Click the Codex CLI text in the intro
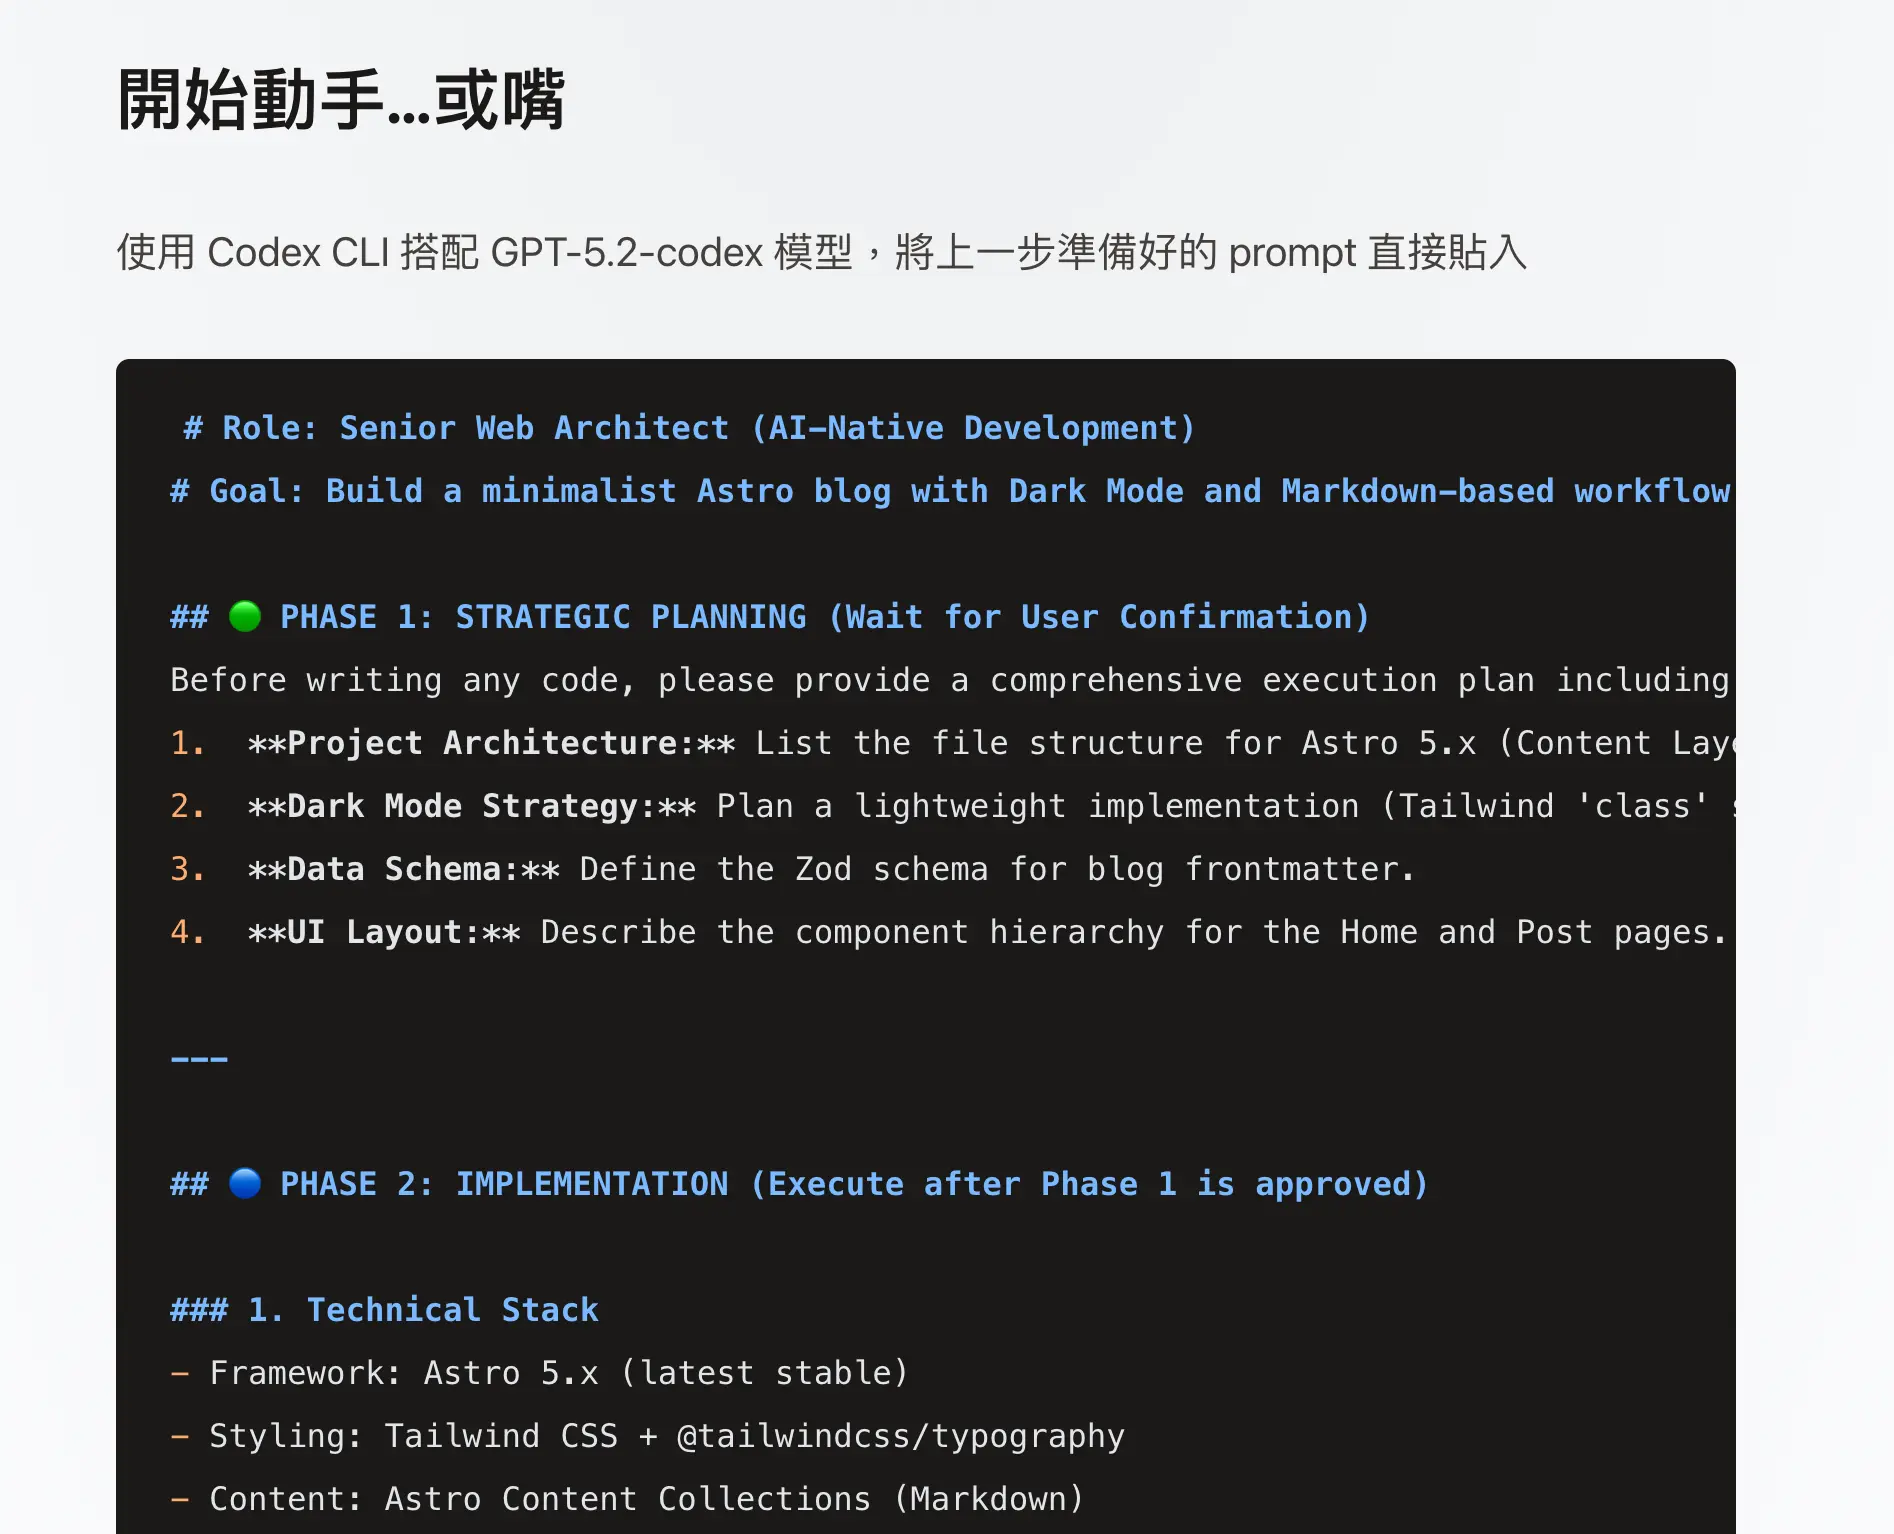Screen dimensions: 1894x1534 pos(298,253)
